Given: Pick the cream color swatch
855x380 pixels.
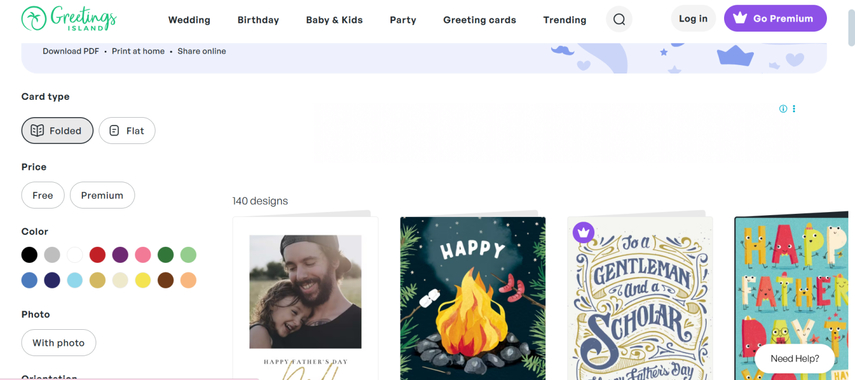Looking at the screenshot, I should click(120, 280).
